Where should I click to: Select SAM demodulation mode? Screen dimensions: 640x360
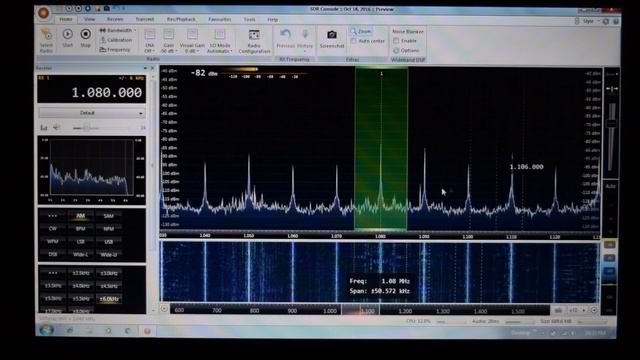point(109,216)
